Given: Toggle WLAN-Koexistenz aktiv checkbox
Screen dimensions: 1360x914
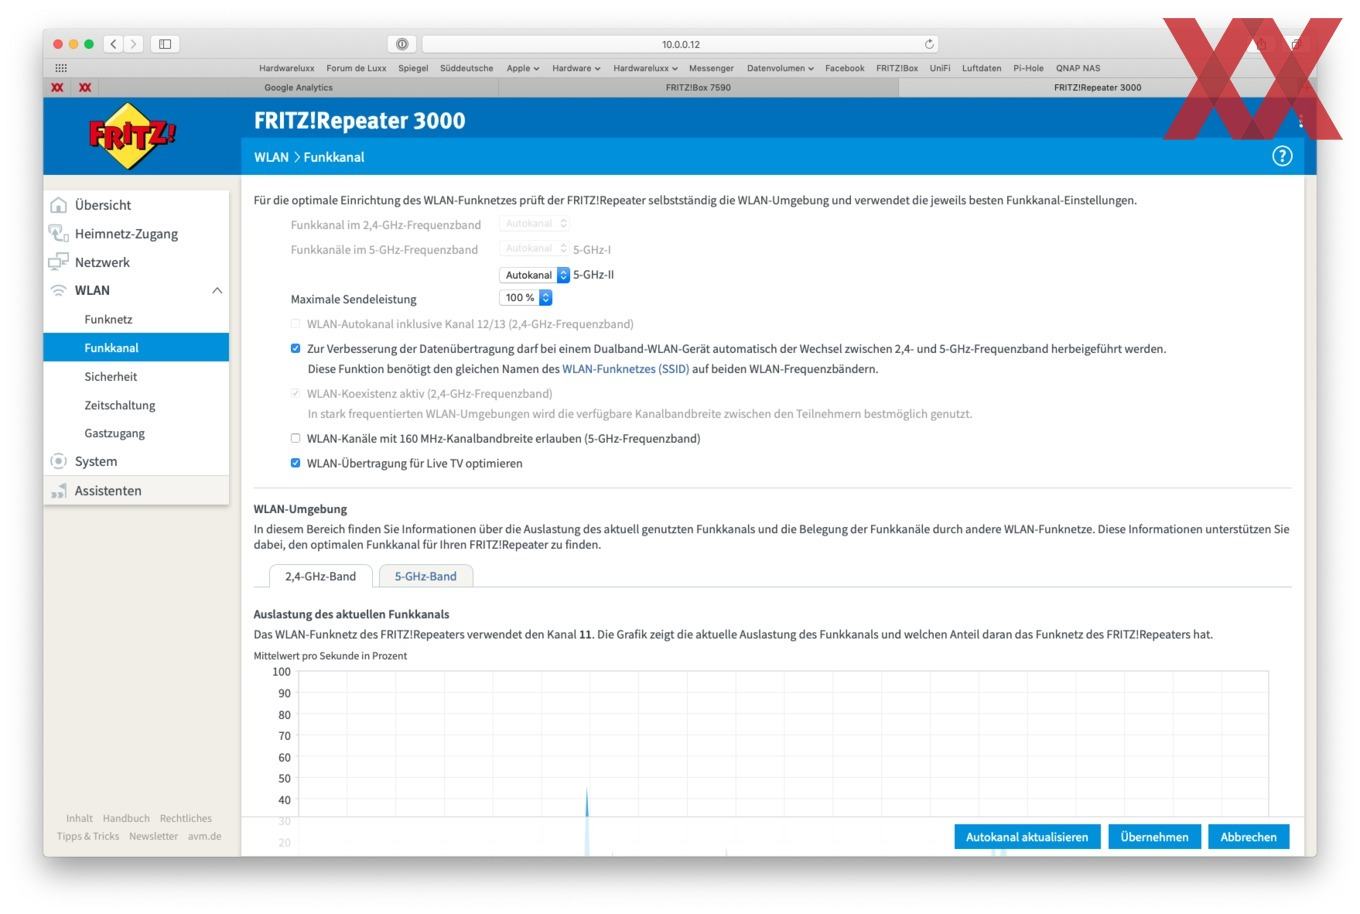Looking at the screenshot, I should (x=295, y=394).
